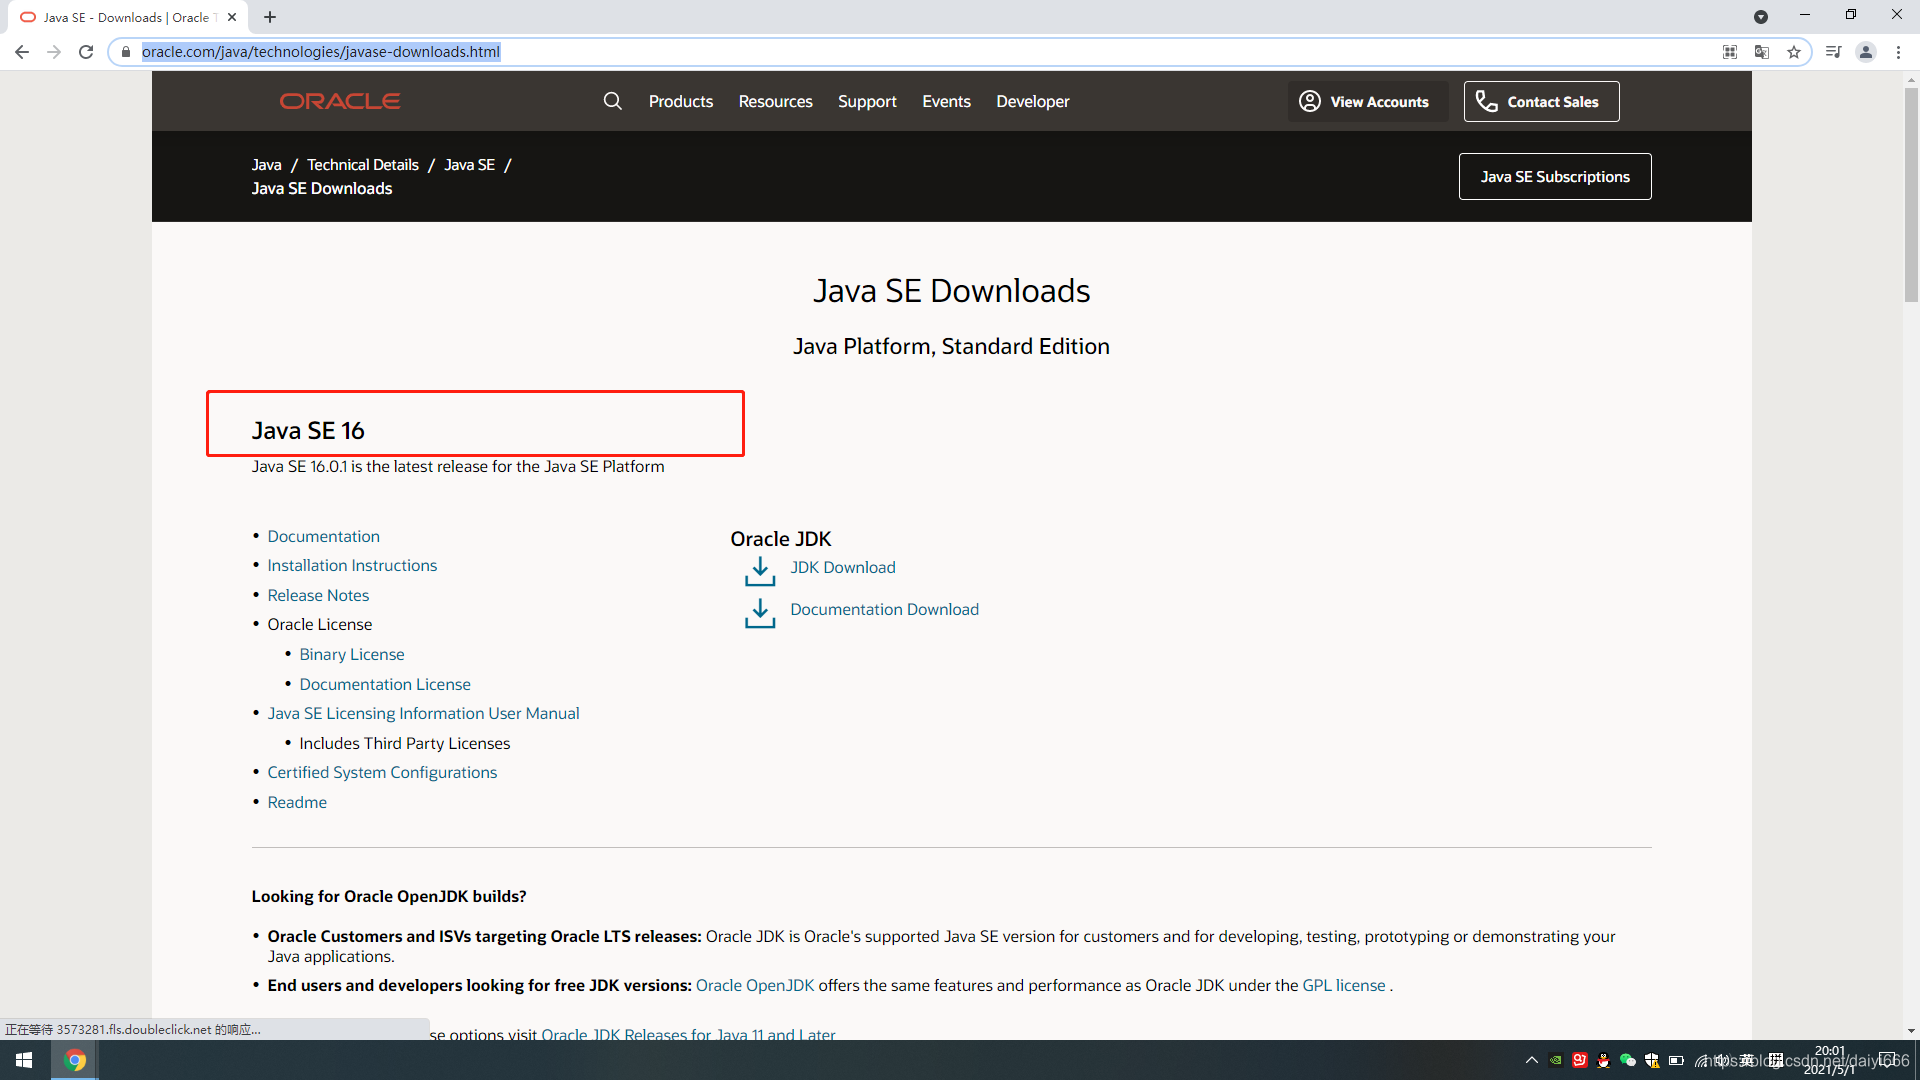The image size is (1920, 1080).
Task: Reload the page using the refresh icon
Action: pos(86,52)
